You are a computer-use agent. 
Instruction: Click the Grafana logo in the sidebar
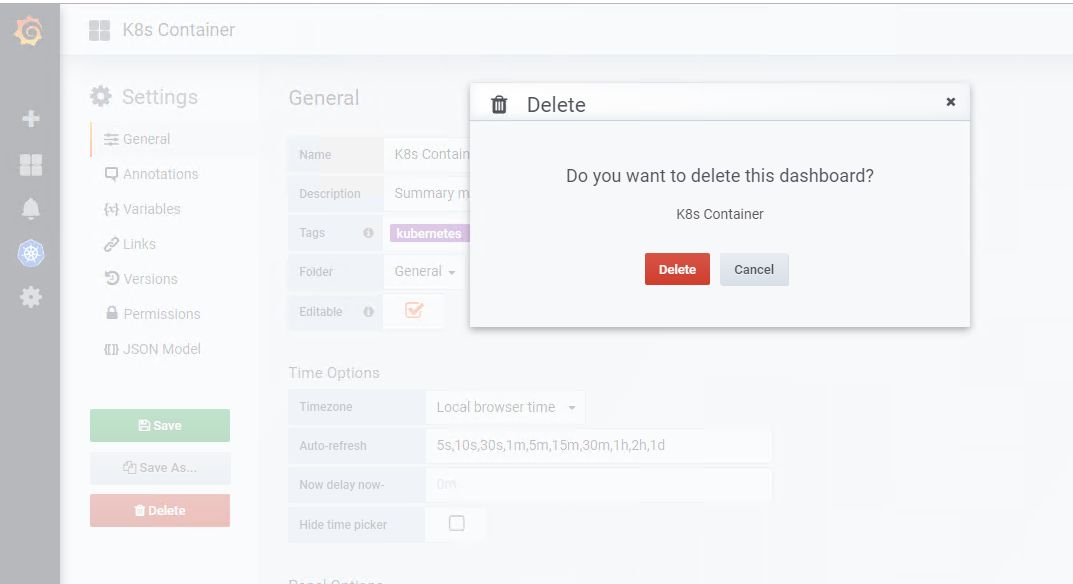pos(29,31)
